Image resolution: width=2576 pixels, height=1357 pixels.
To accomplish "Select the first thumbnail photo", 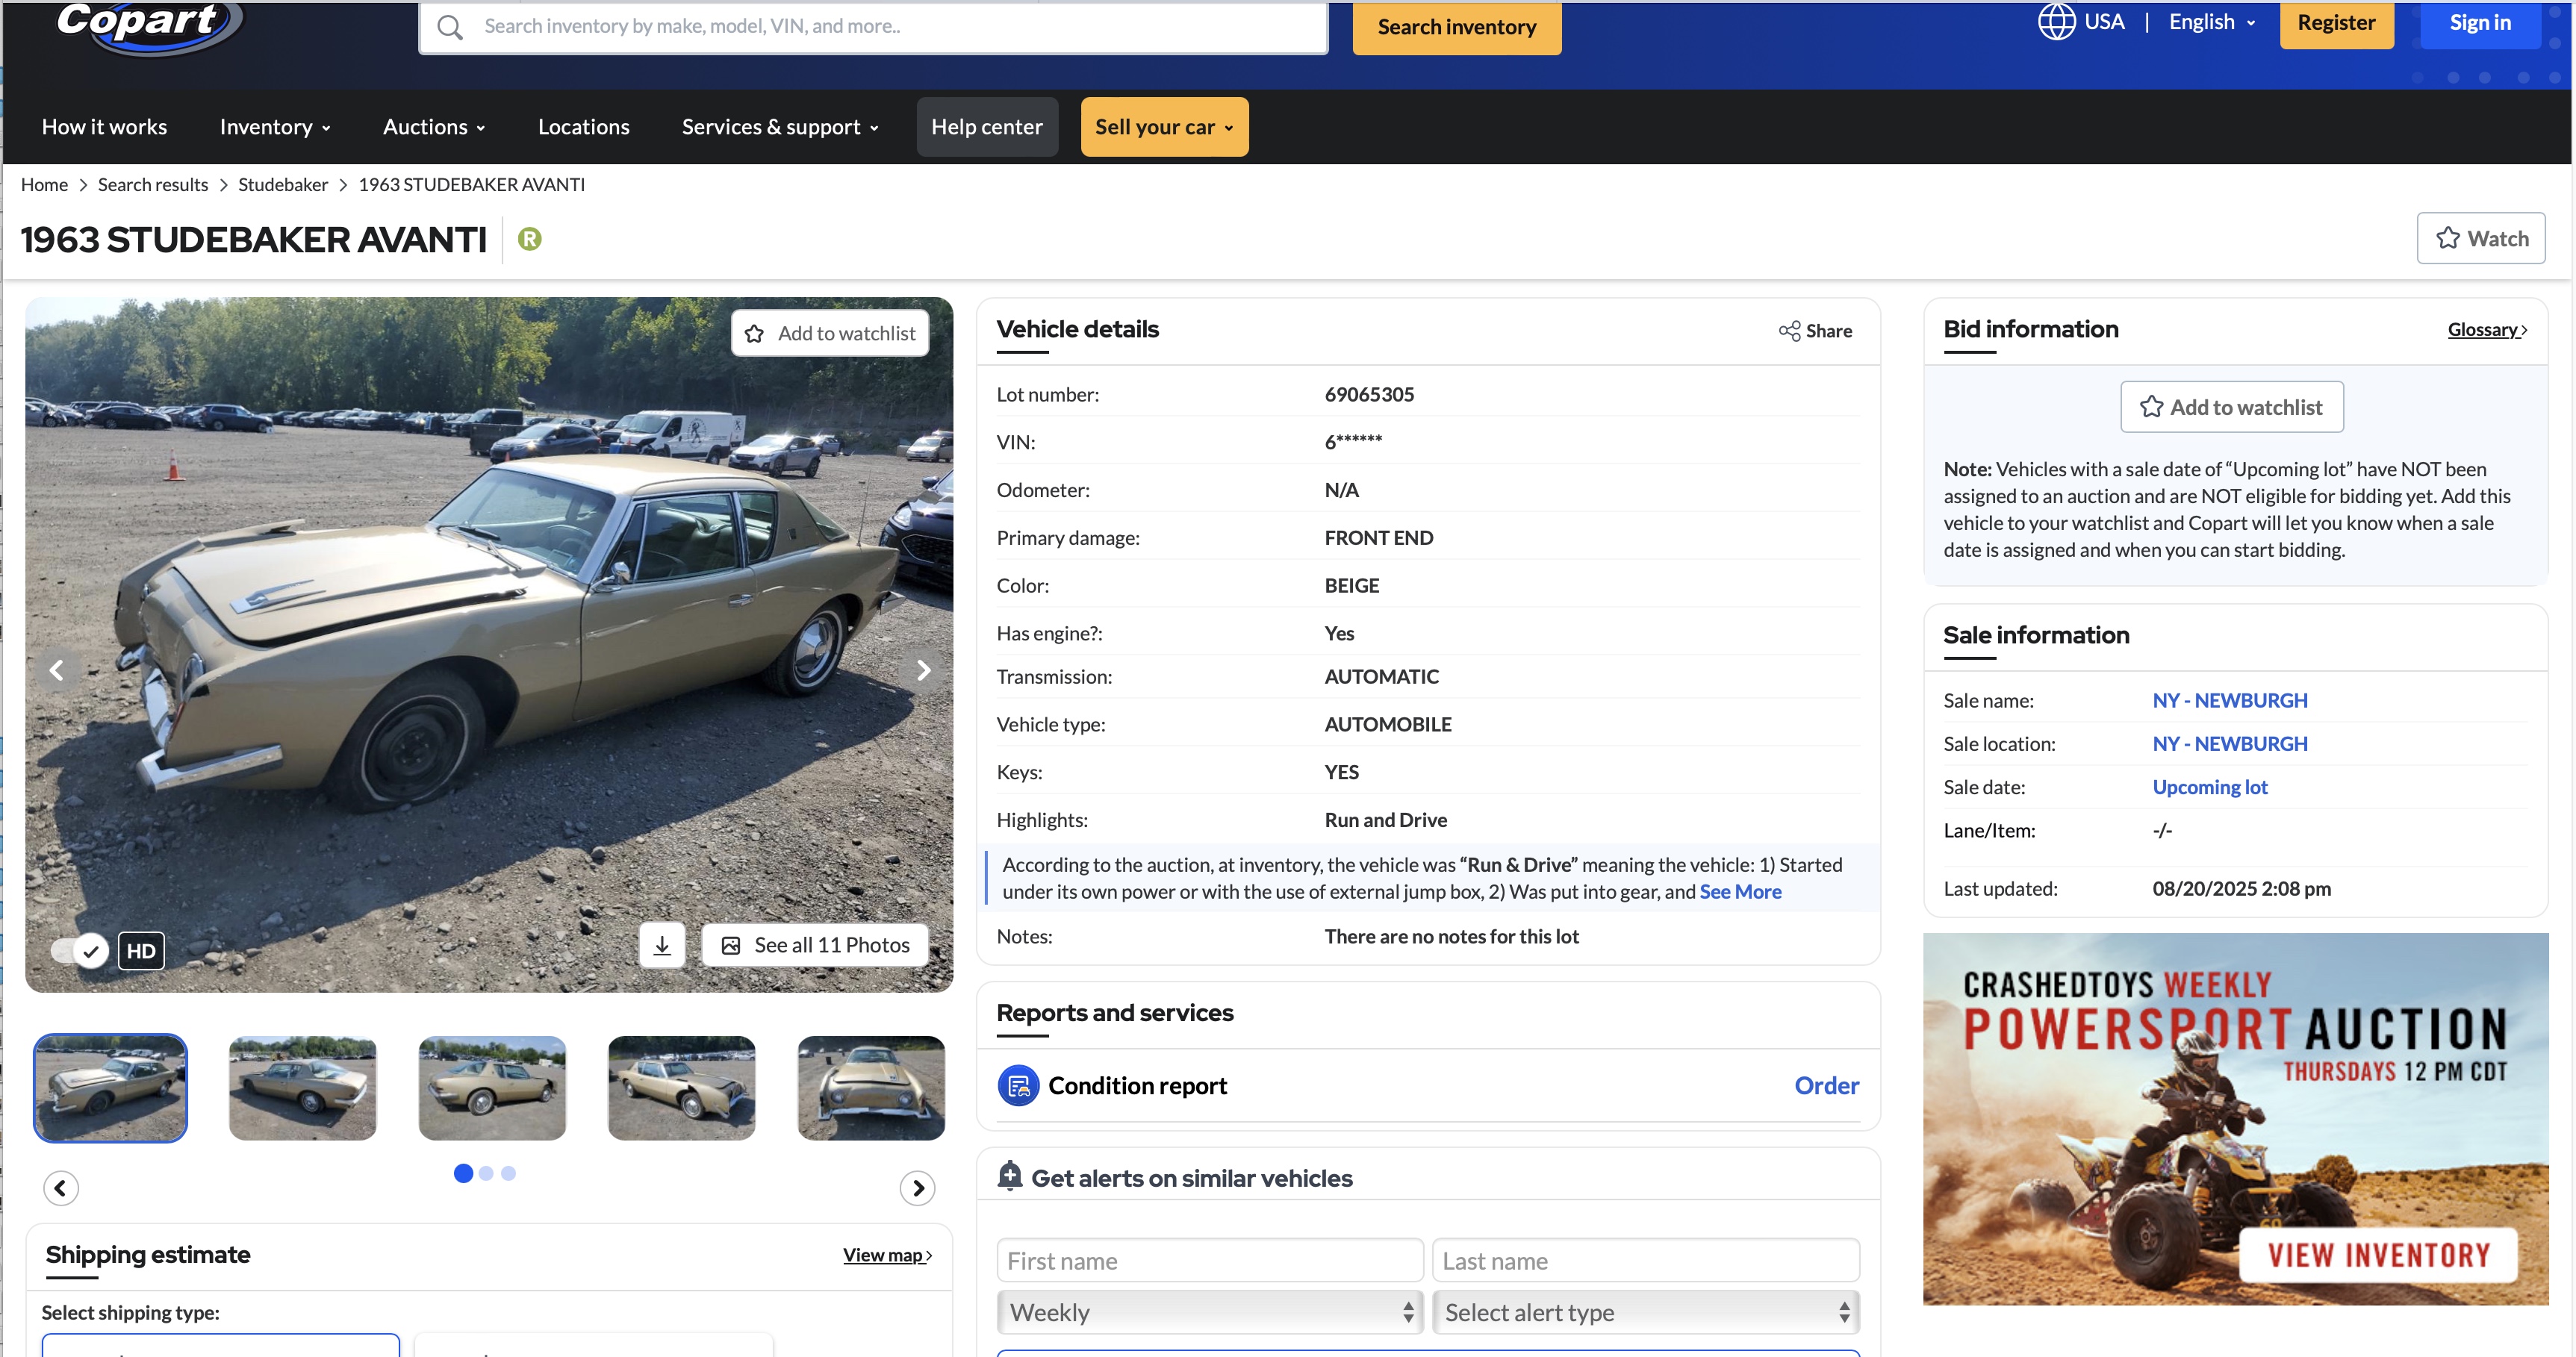I will [x=111, y=1088].
